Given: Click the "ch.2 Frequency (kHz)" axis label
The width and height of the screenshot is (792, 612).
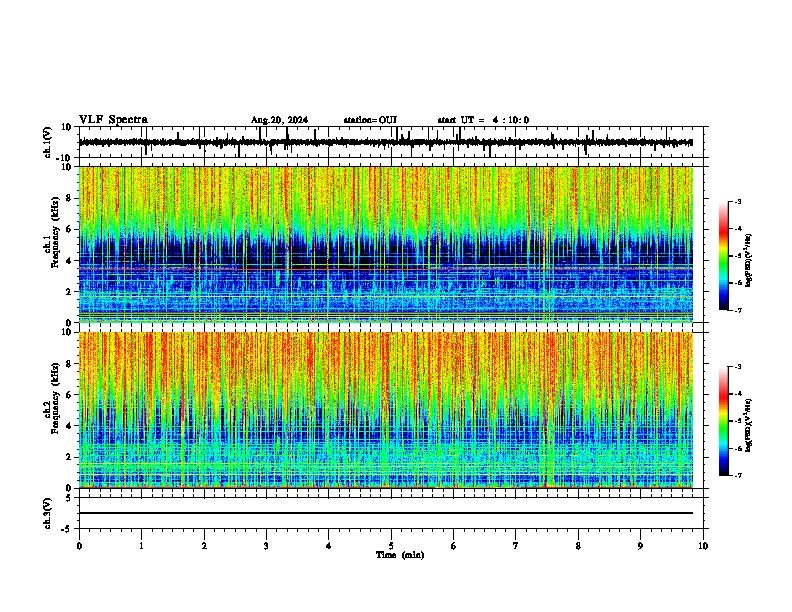Looking at the screenshot, I should point(54,397).
